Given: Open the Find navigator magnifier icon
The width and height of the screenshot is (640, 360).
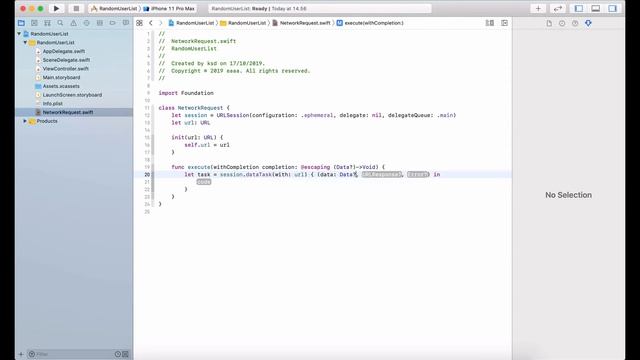Looking at the screenshot, I should click(x=60, y=23).
